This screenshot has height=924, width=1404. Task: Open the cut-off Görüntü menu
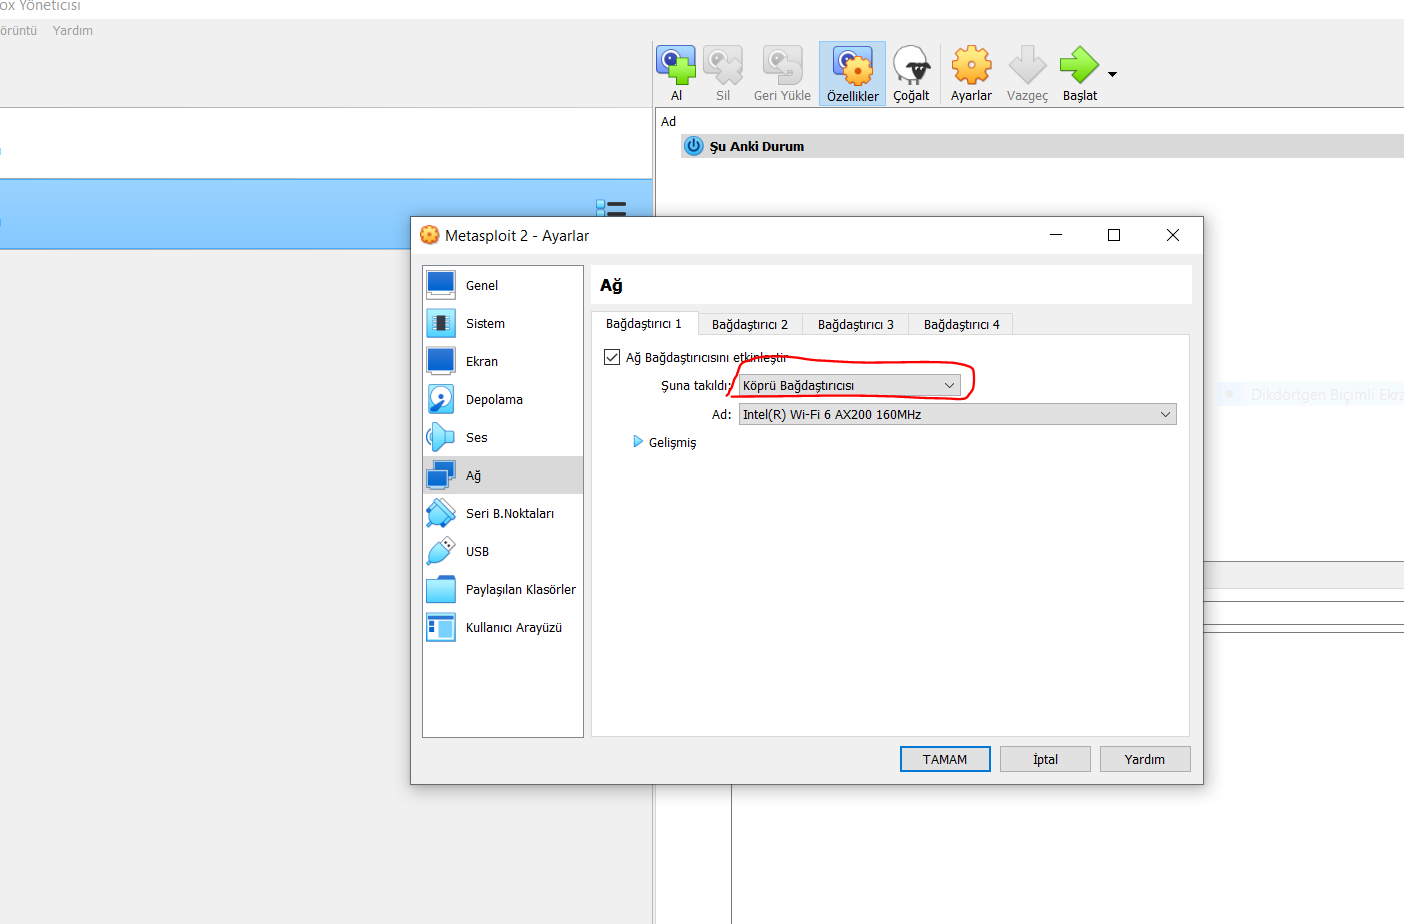tap(18, 31)
